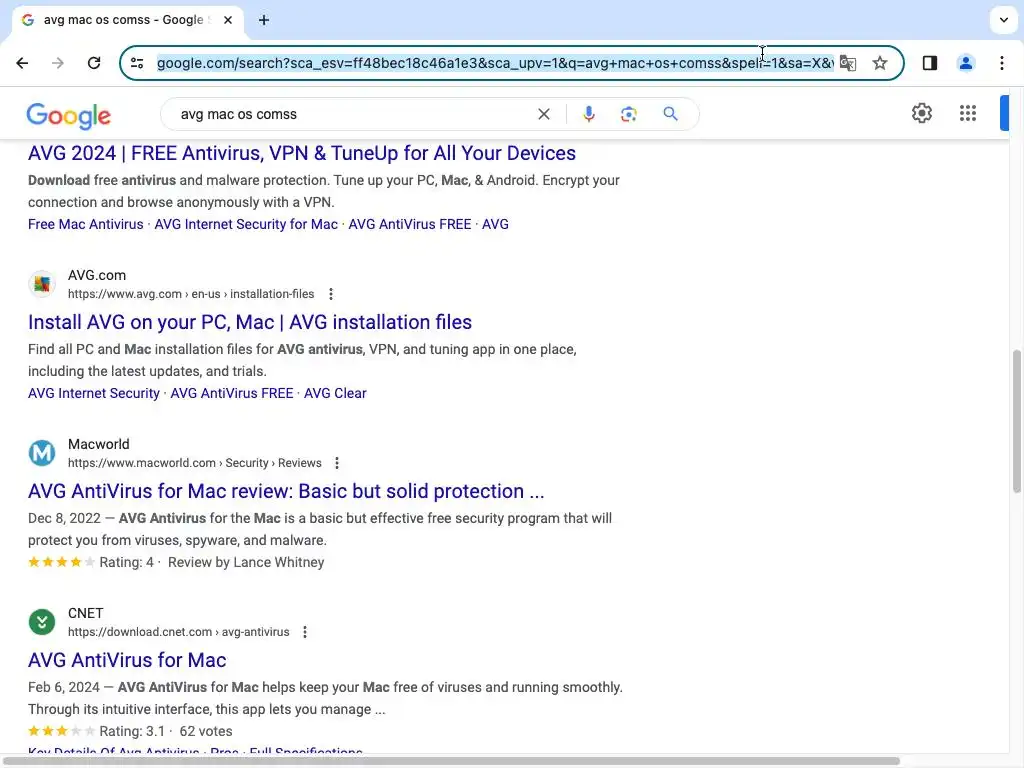Click the horizontal scrollbar at the bottom
The width and height of the screenshot is (1024, 768).
click(451, 761)
